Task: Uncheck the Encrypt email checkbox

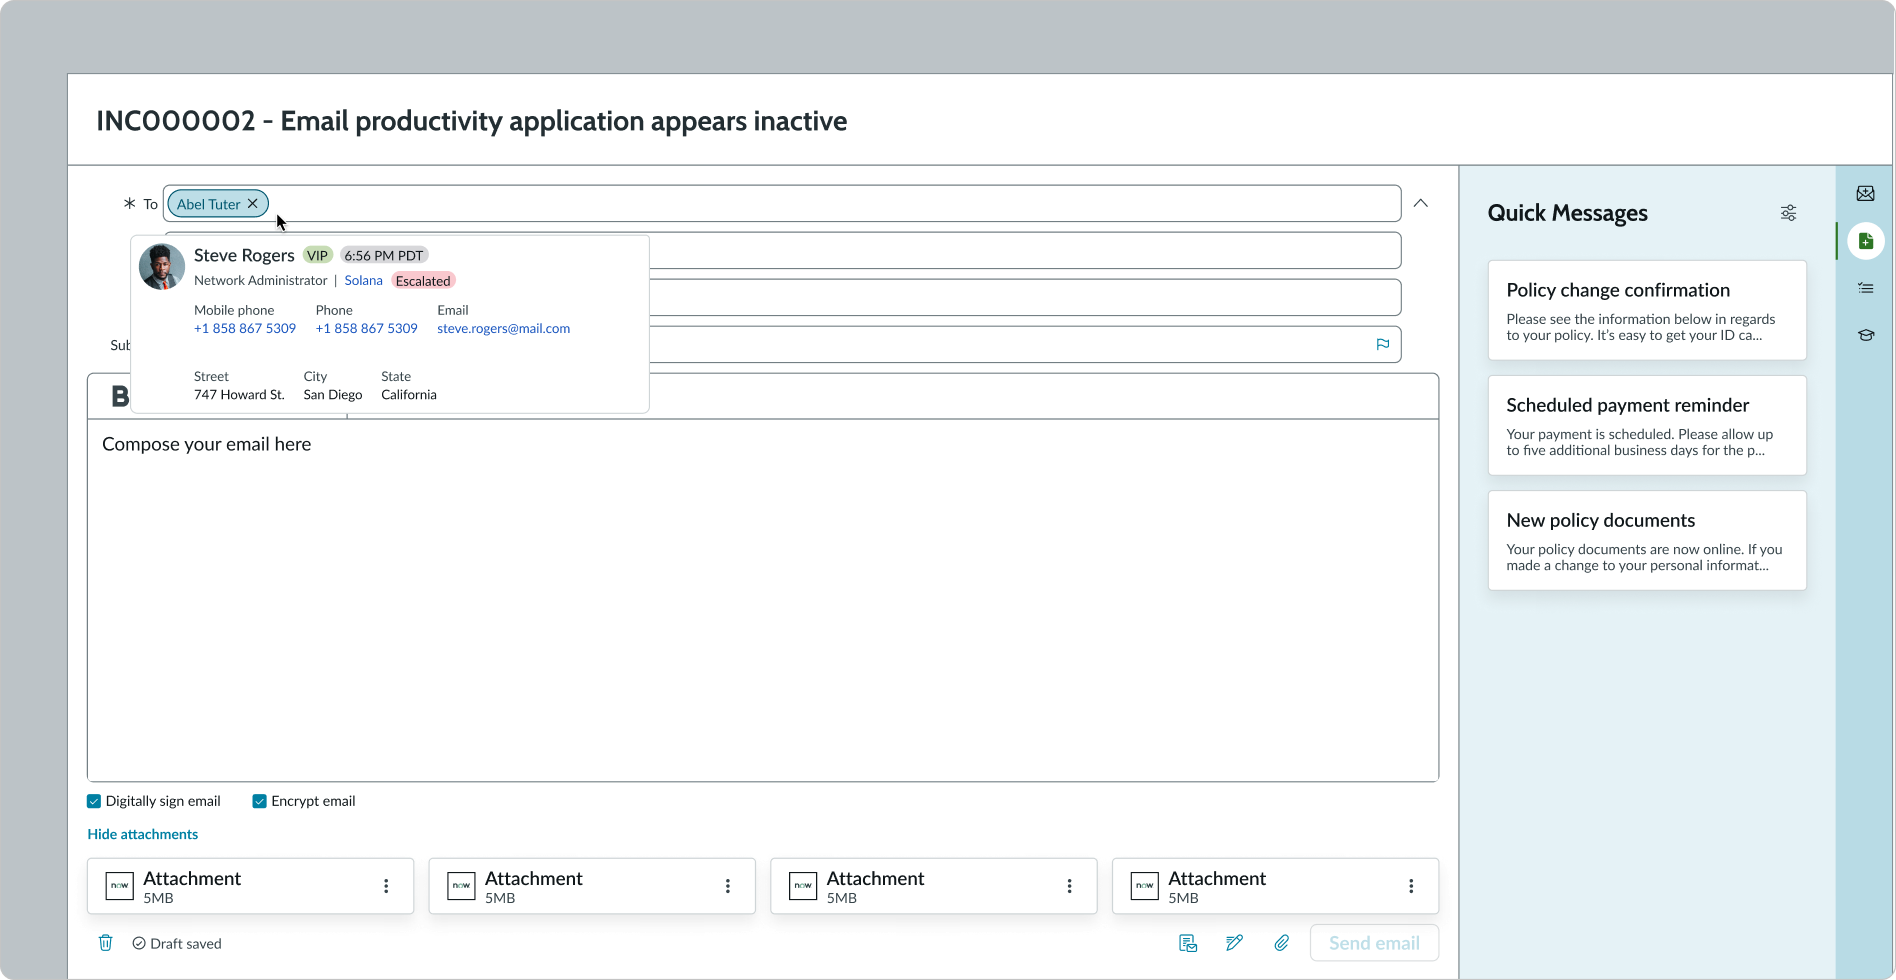Action: [x=260, y=801]
